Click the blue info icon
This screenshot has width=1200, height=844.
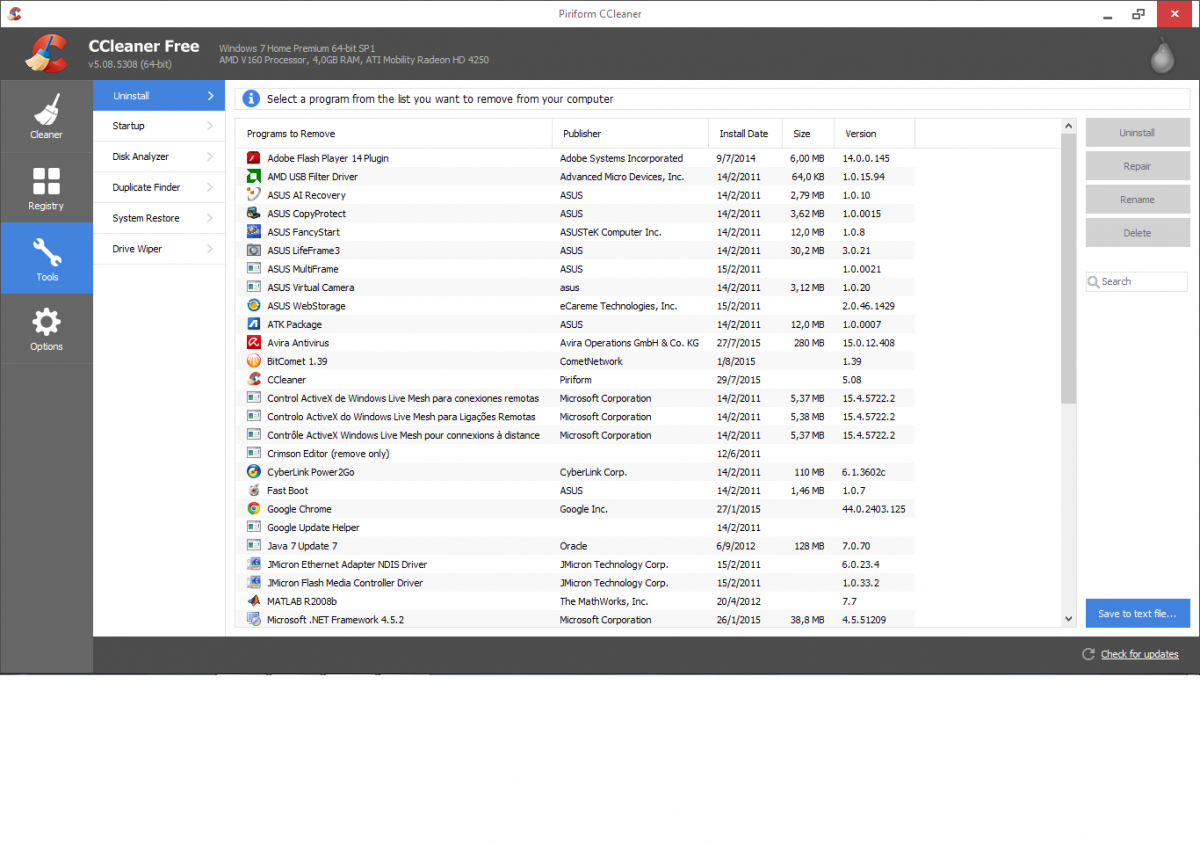tap(251, 99)
